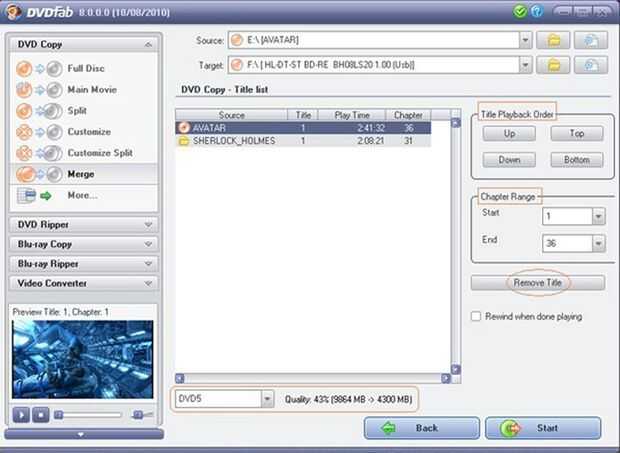The height and width of the screenshot is (453, 620).
Task: Collapse the sidebar bottom arrow bar
Action: pyautogui.click(x=84, y=434)
